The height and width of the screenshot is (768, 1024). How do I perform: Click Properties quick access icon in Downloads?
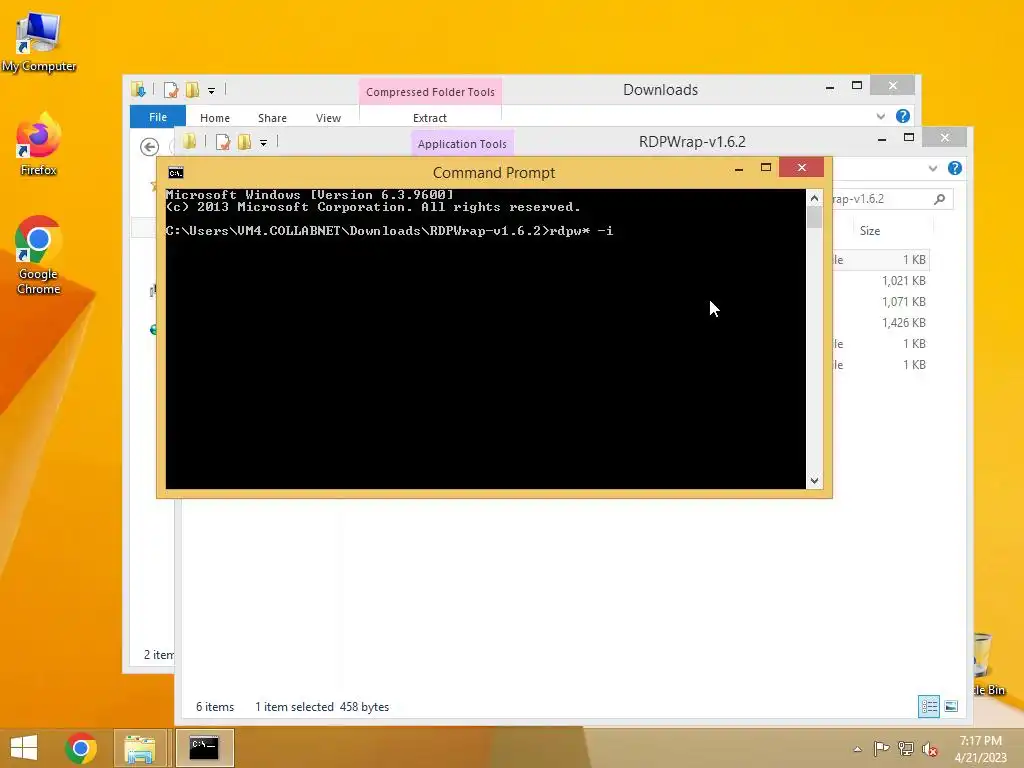coord(171,89)
